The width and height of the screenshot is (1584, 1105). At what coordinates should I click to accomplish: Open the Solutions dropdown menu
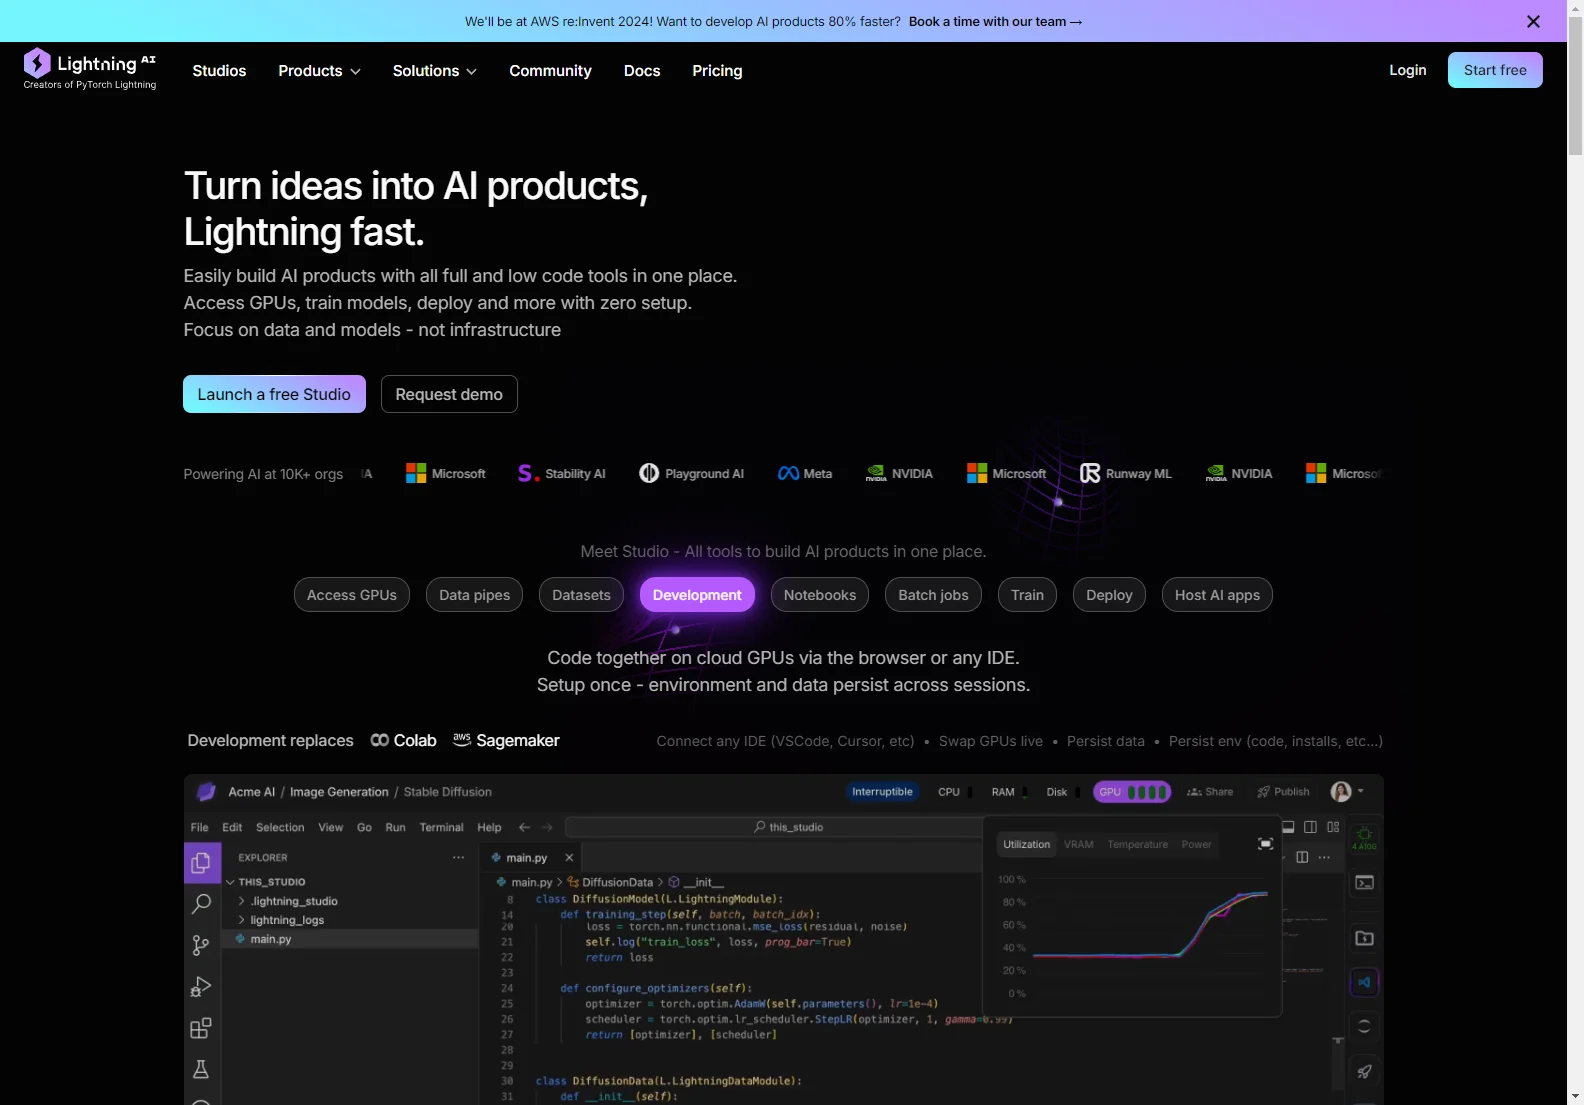[434, 71]
